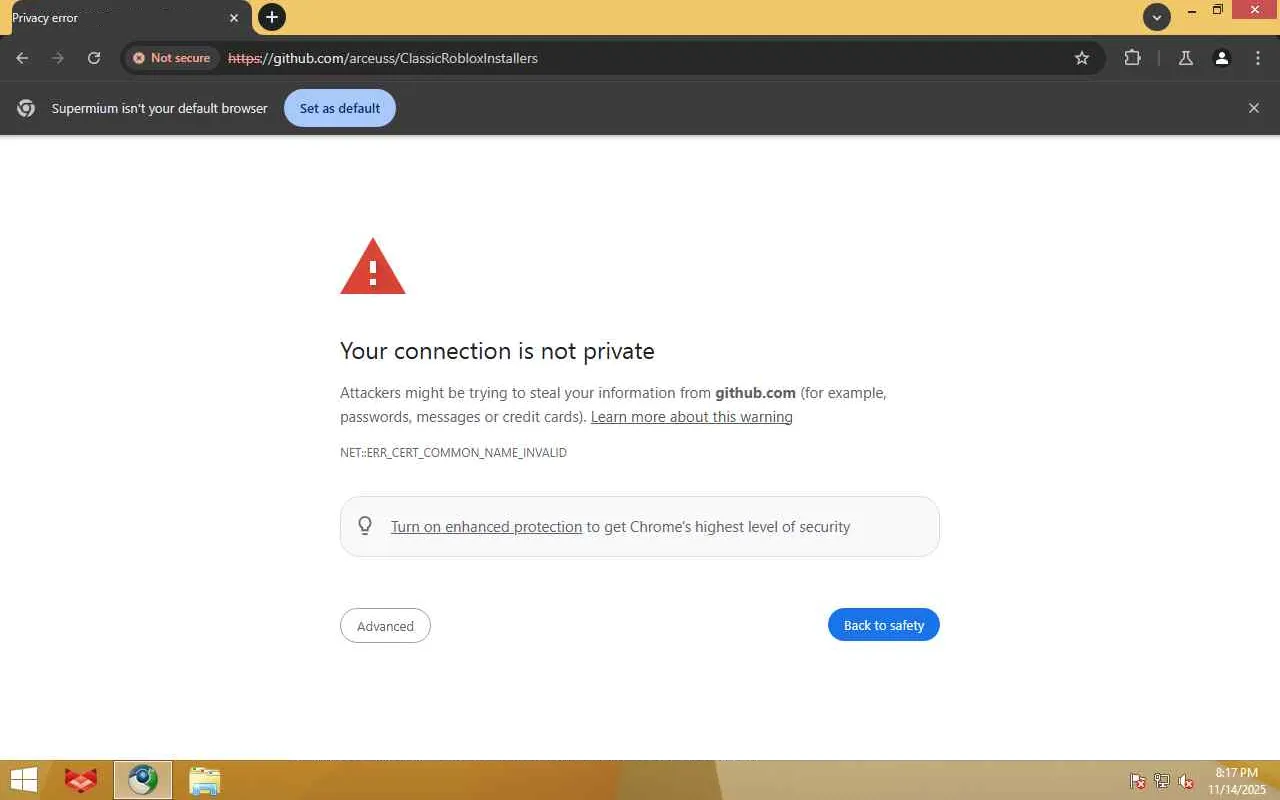Click the muted volume tray icon
The image size is (1280, 800).
[1186, 781]
